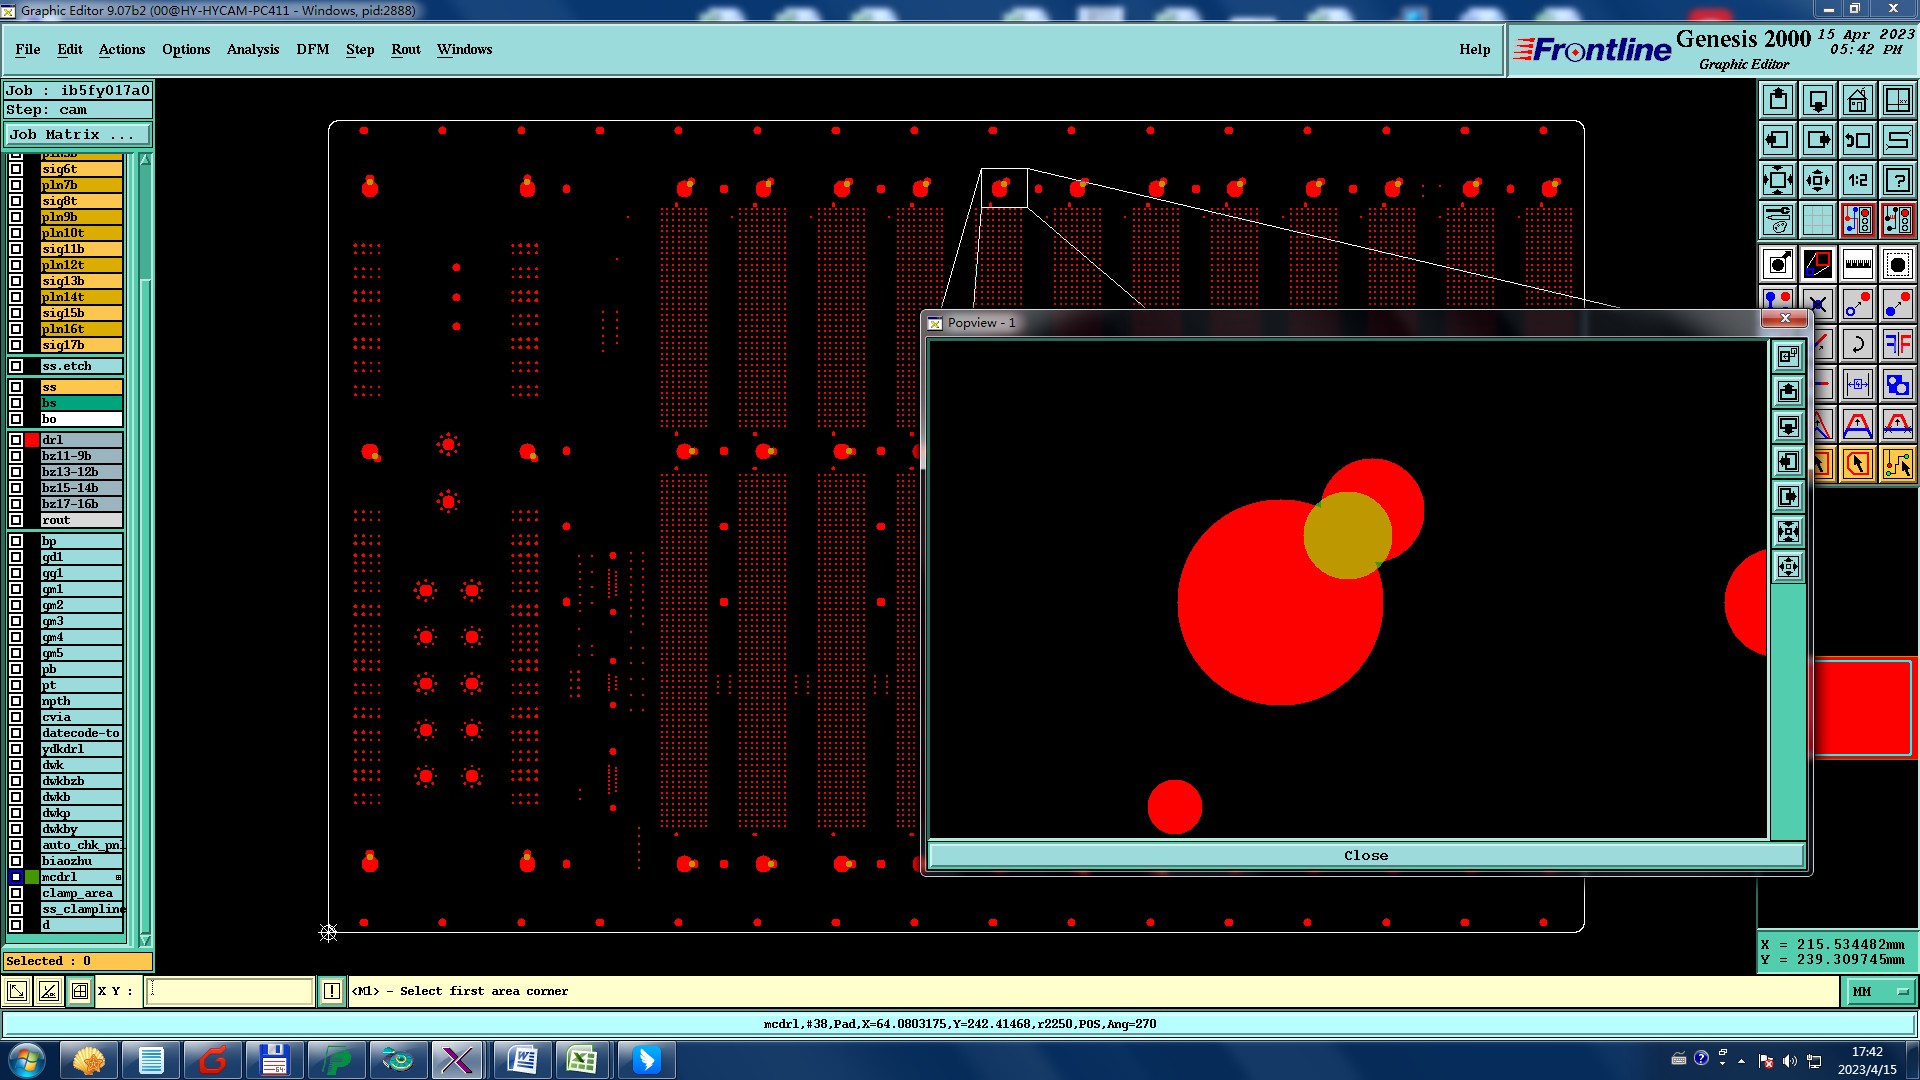Open the MM units dropdown

[x=1880, y=992]
